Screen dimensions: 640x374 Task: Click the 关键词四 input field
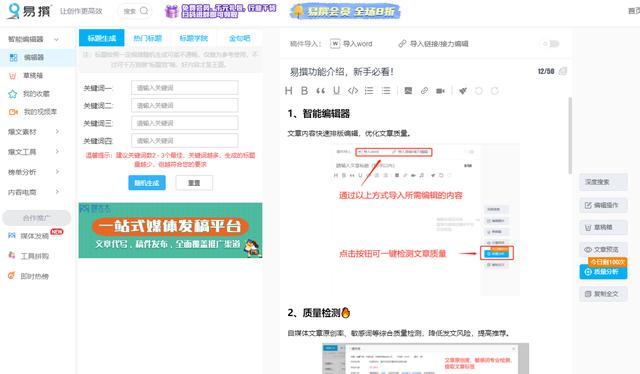(184, 140)
